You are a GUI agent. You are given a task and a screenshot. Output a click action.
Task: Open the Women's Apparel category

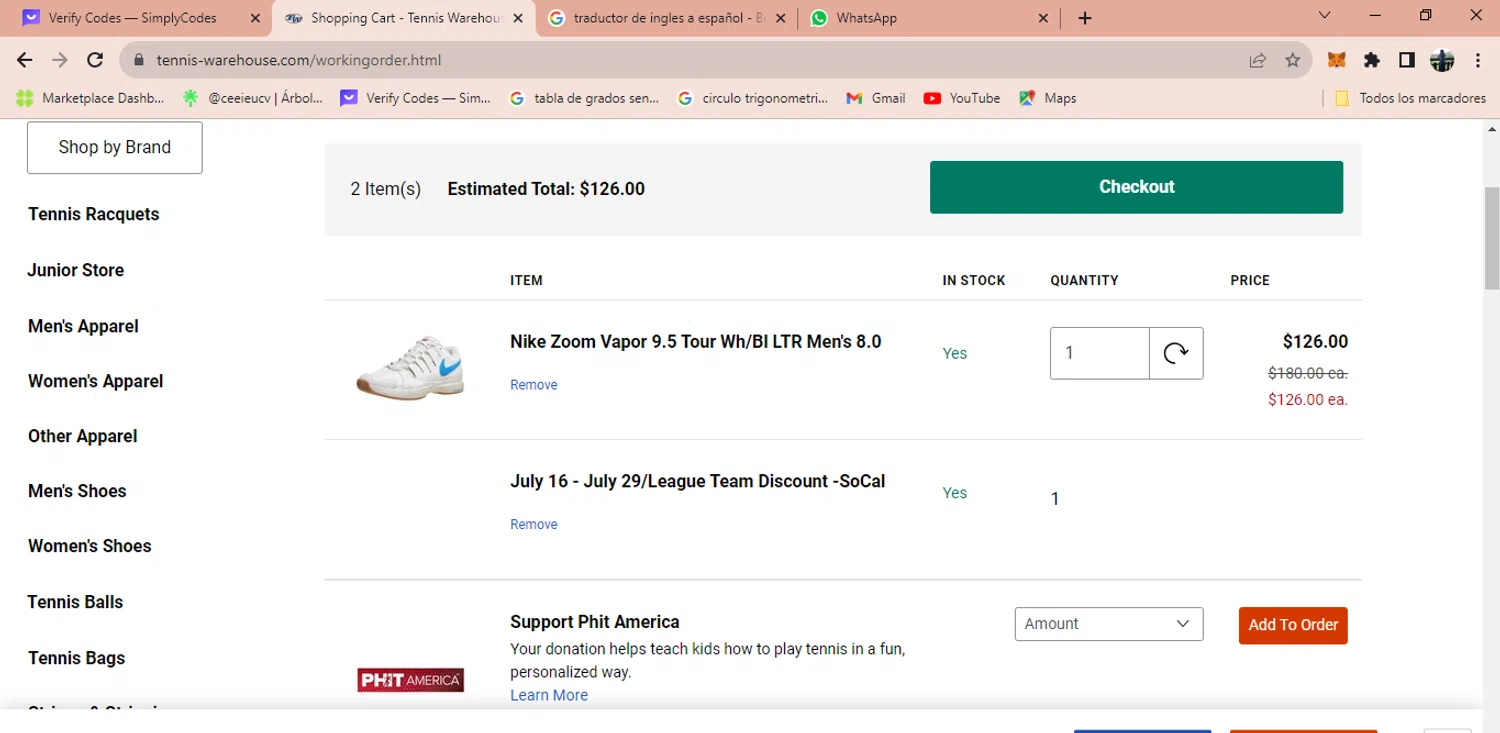tap(95, 381)
